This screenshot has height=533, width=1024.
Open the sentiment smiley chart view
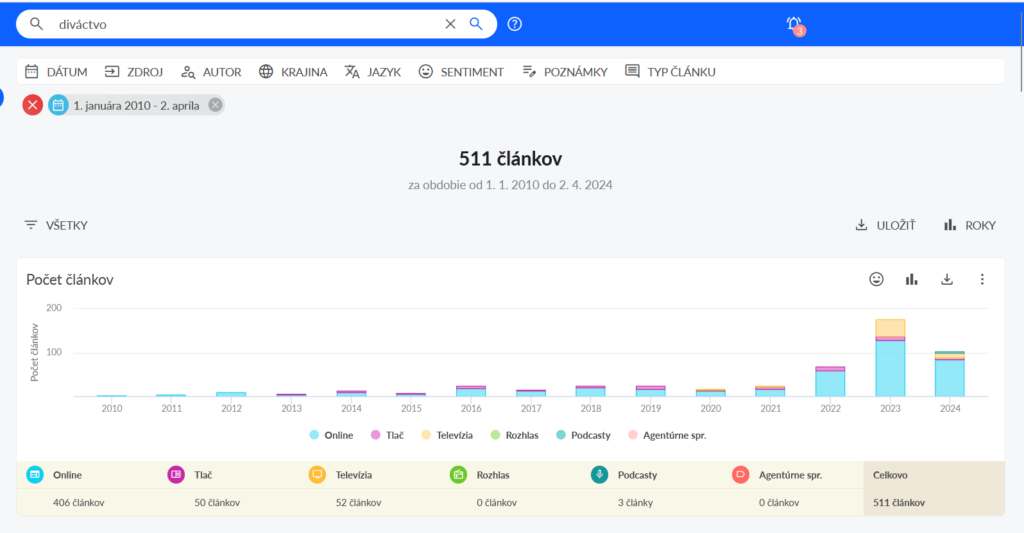(876, 279)
